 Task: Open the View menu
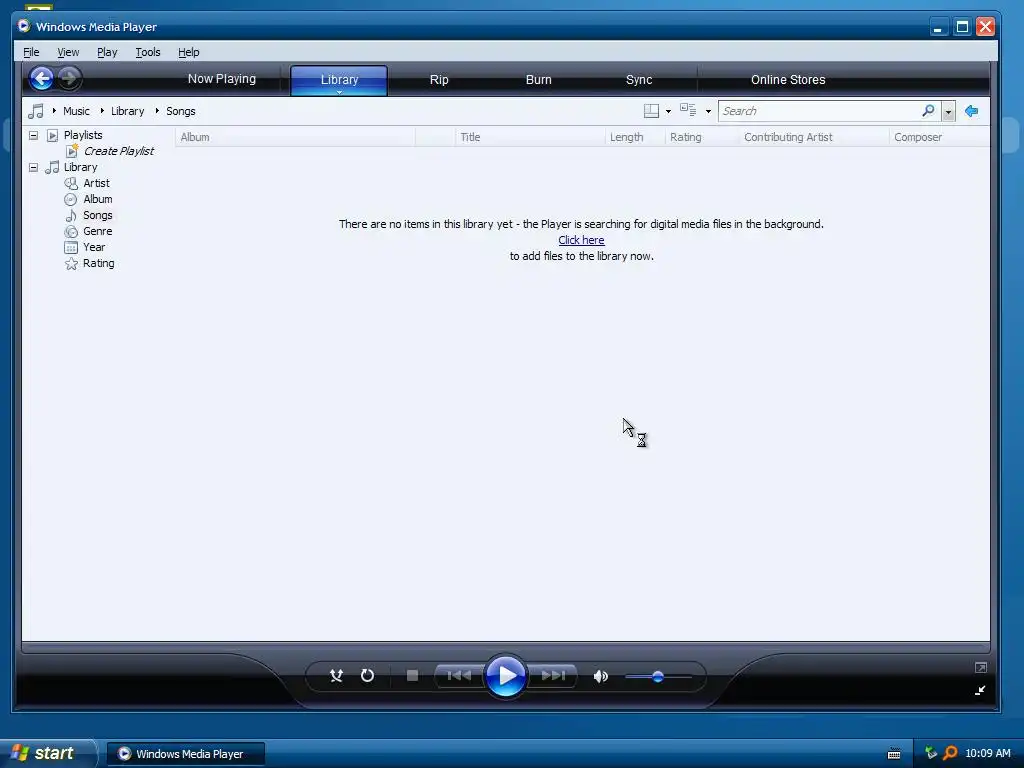pyautogui.click(x=68, y=52)
